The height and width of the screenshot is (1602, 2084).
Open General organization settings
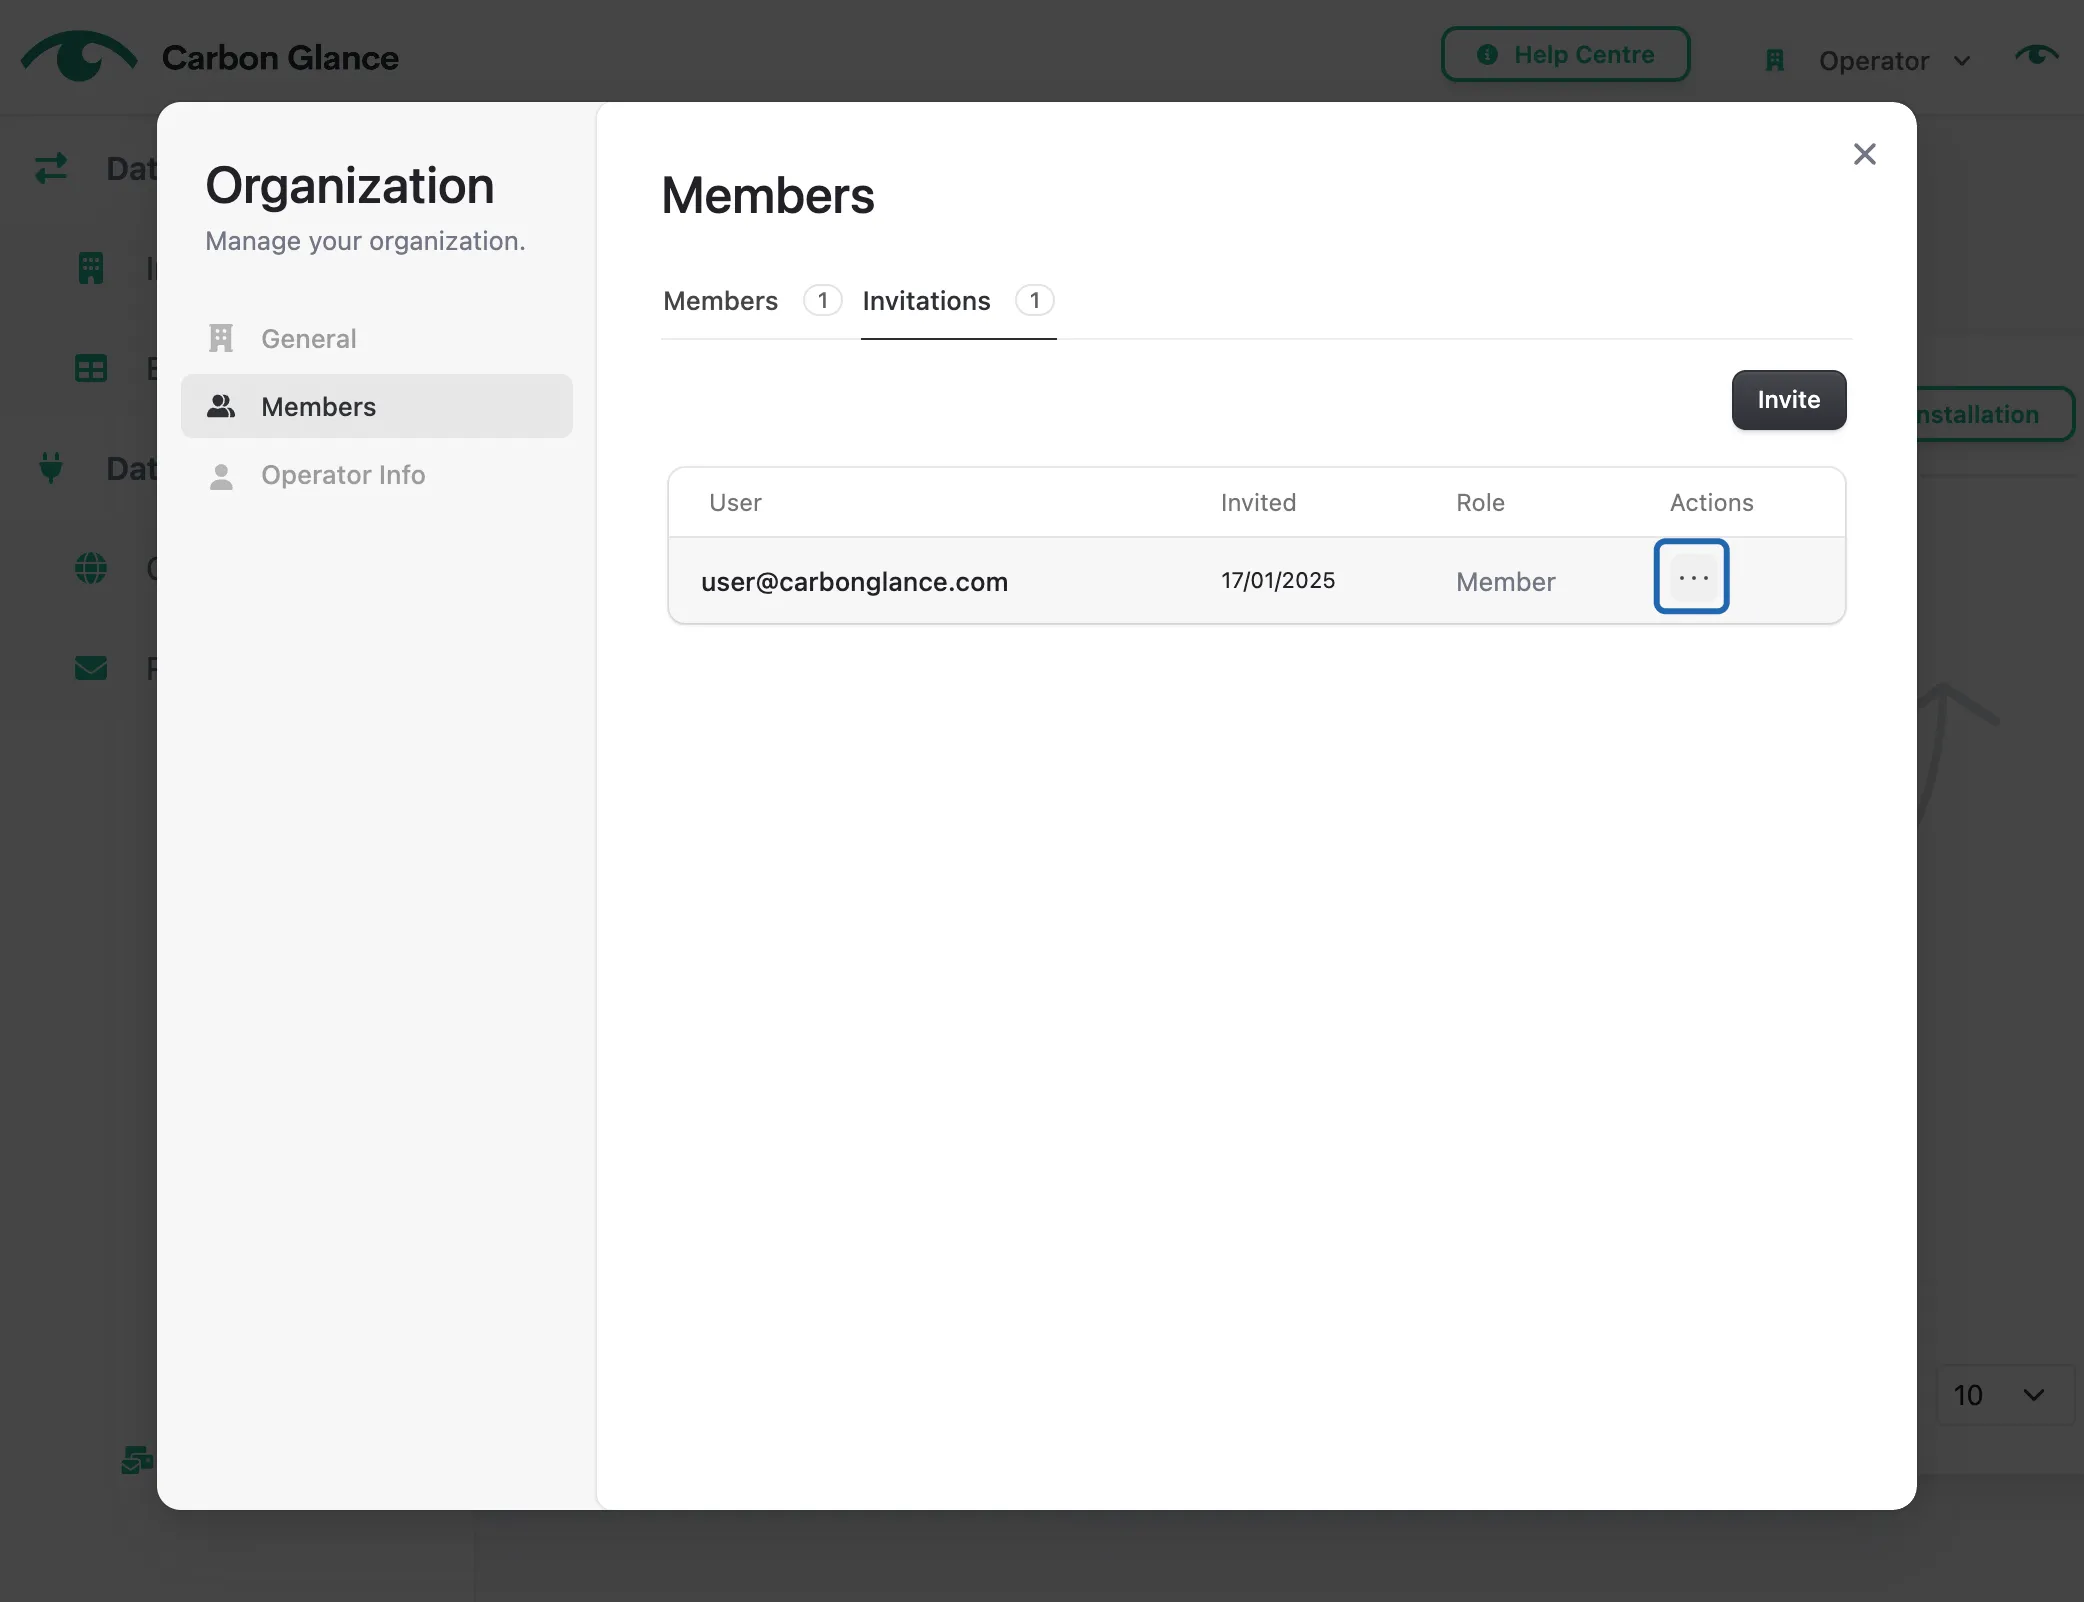[377, 339]
